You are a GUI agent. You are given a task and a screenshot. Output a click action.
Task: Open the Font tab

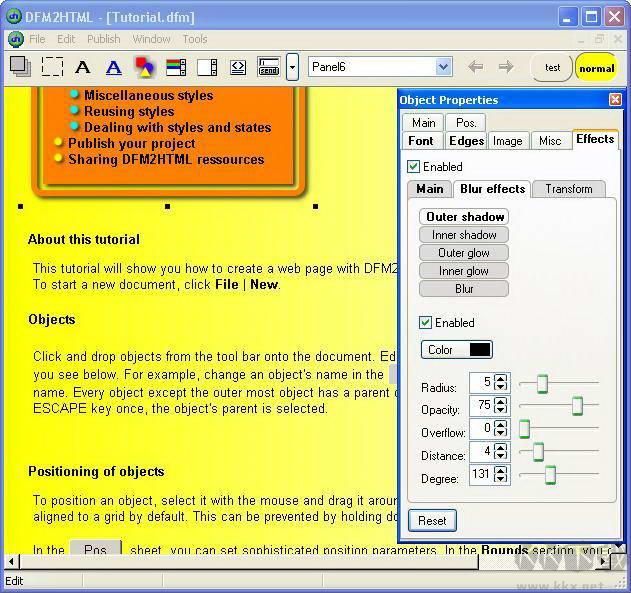pos(421,141)
